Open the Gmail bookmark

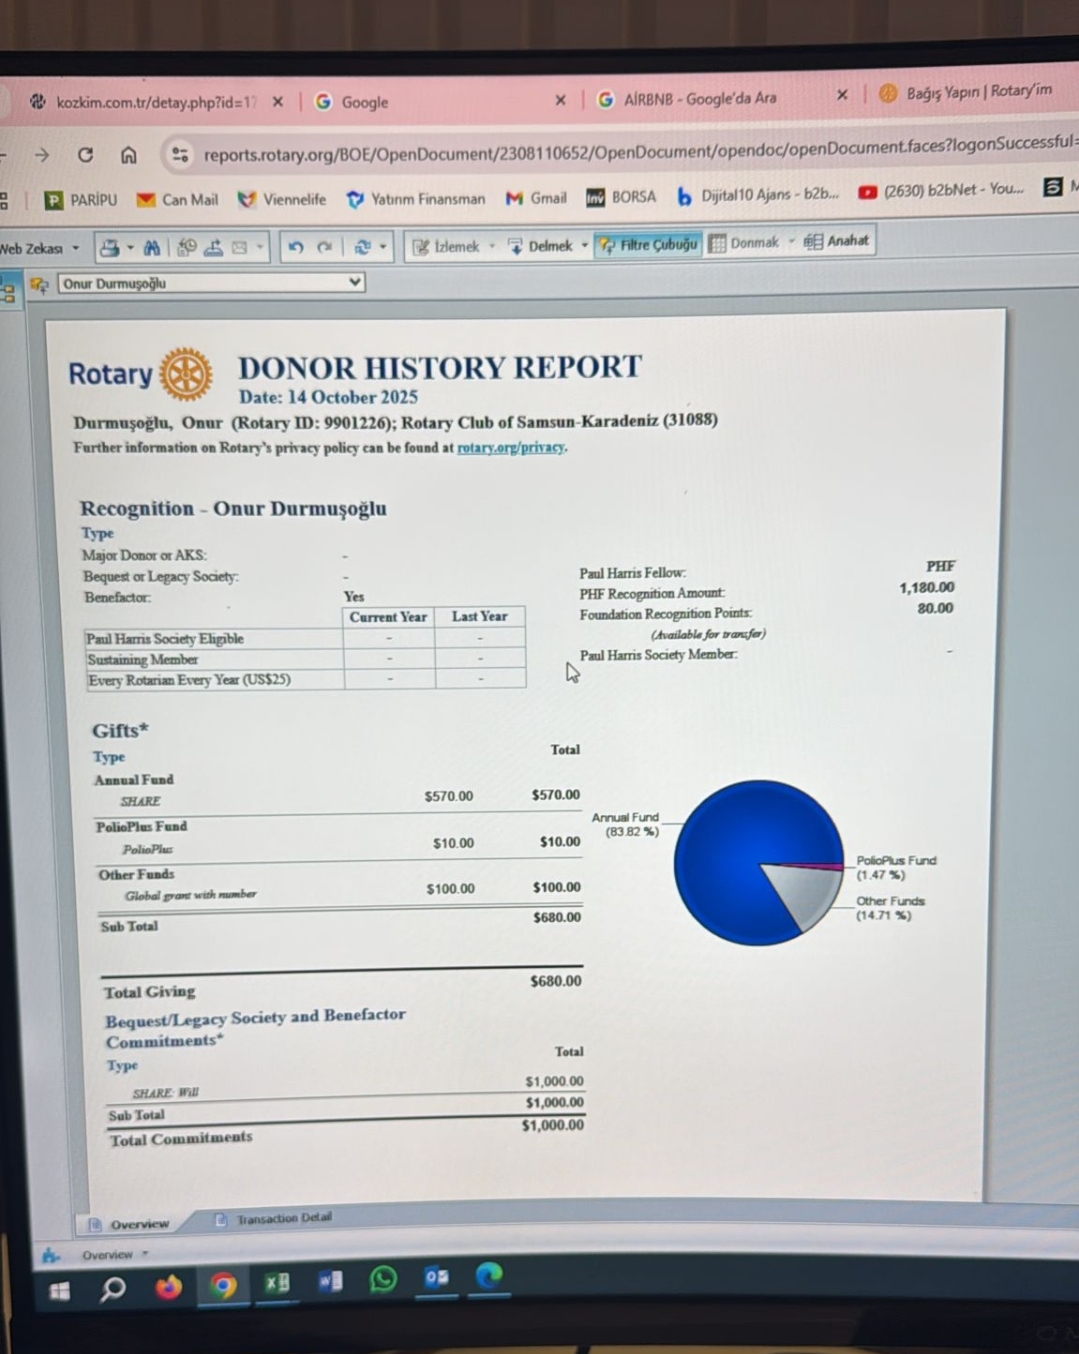point(537,198)
